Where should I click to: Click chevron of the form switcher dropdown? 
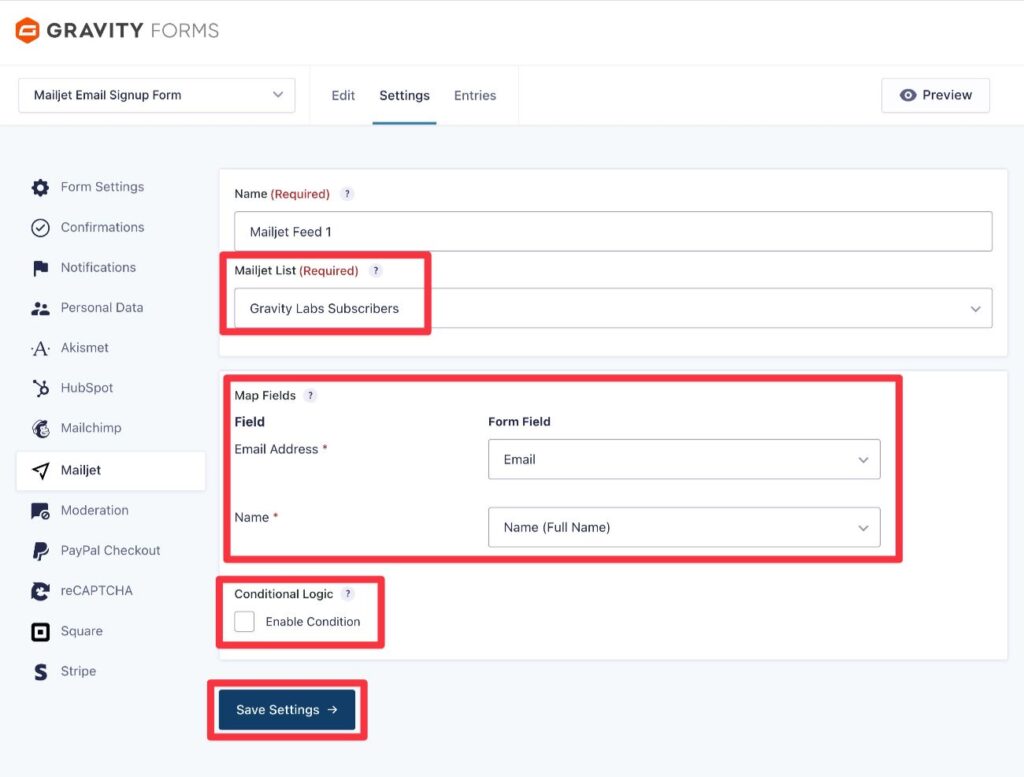coord(278,95)
